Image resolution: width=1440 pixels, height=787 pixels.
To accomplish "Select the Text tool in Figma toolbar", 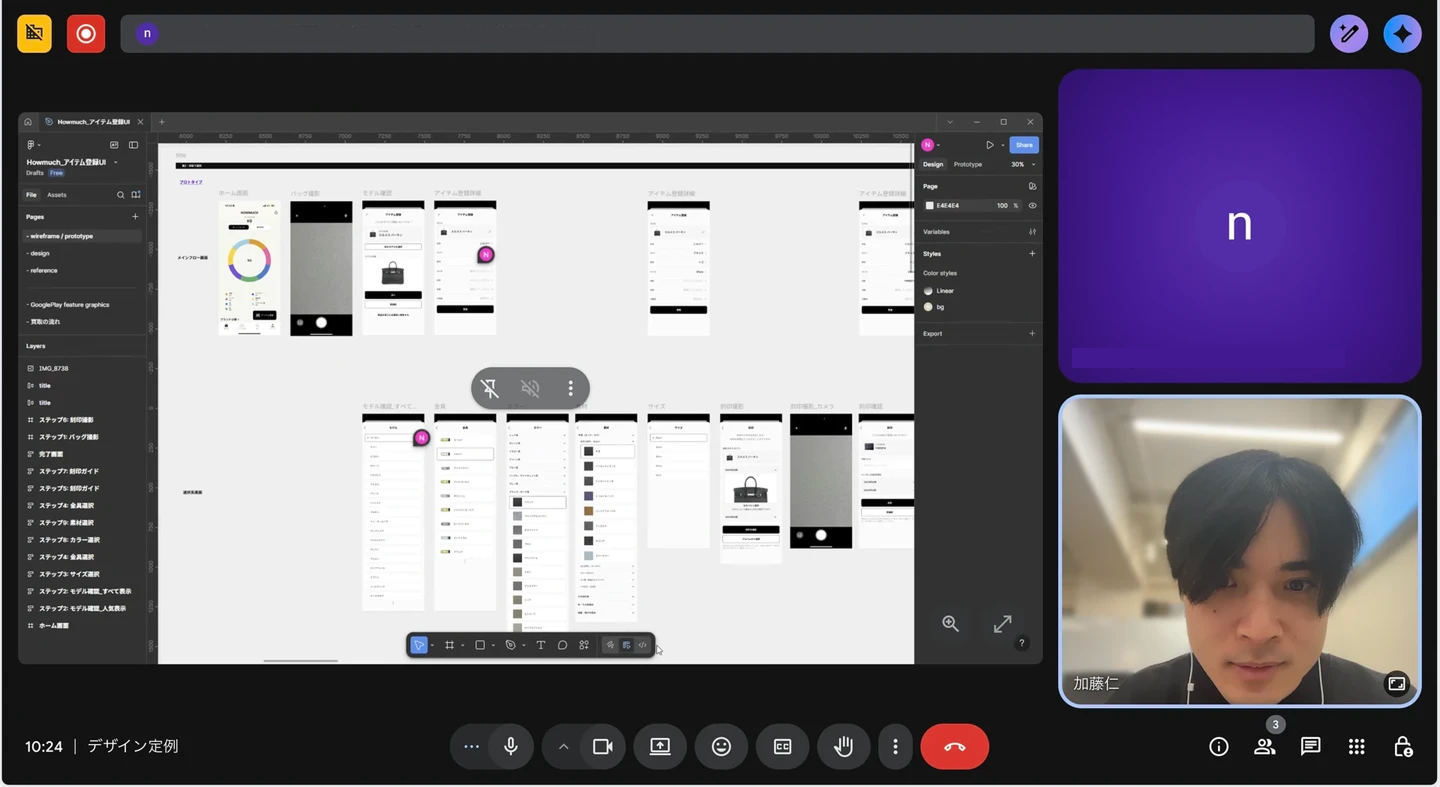I will pos(541,645).
